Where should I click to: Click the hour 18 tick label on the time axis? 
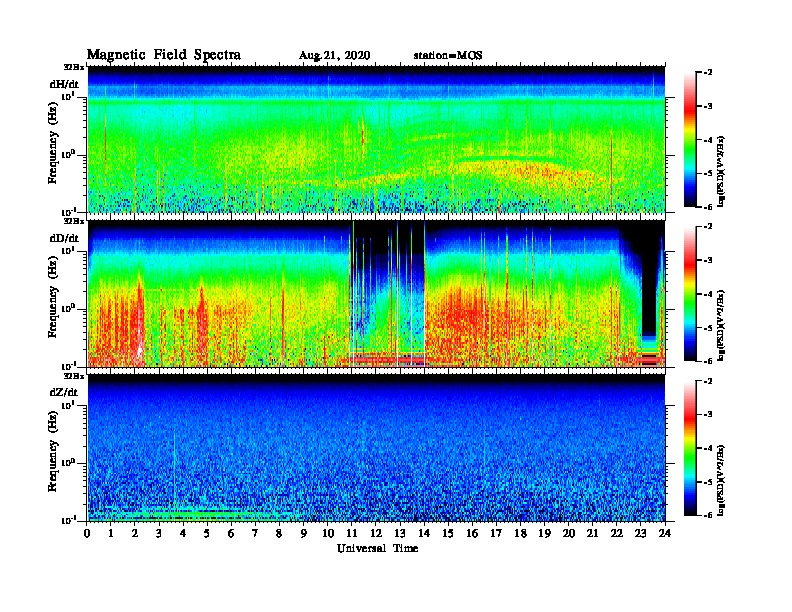point(520,533)
